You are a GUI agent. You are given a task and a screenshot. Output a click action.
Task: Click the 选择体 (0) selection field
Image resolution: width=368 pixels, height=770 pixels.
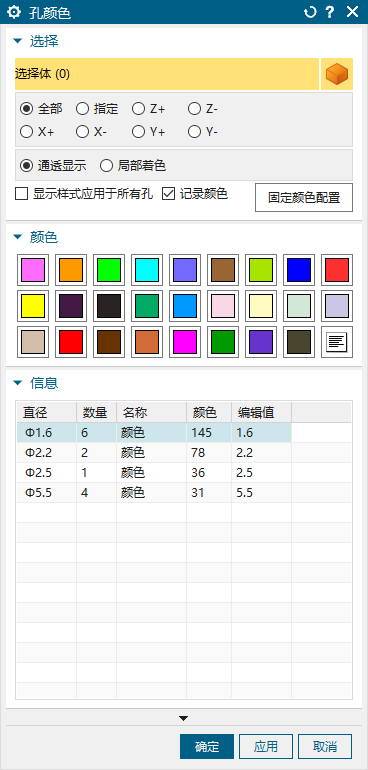[167, 74]
